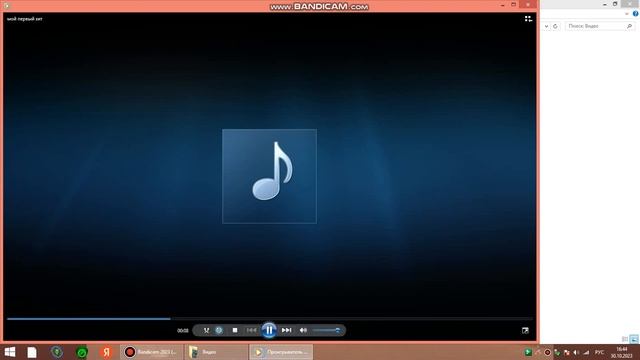Expand the Explorer address history dropdown
This screenshot has width=640, height=360.
(x=546, y=26)
